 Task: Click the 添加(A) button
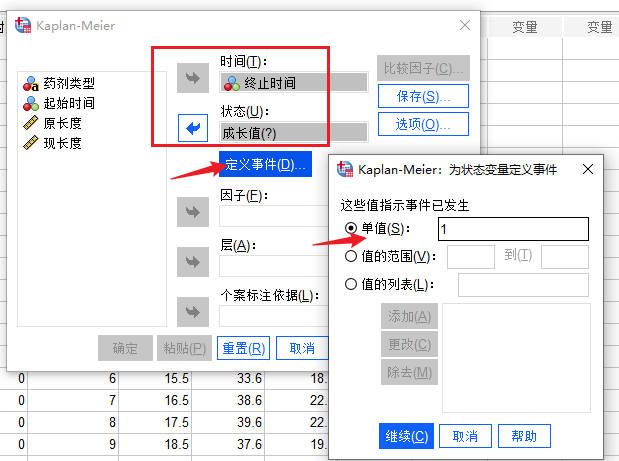(409, 316)
